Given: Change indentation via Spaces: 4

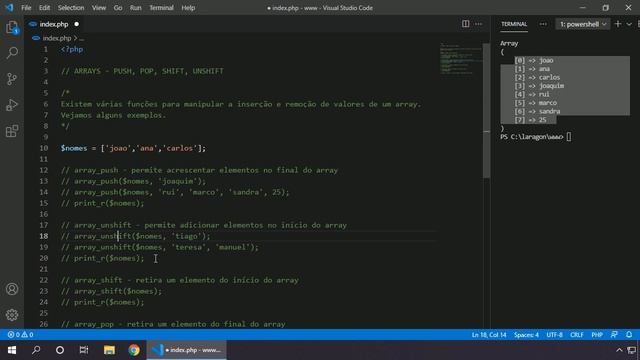Looking at the screenshot, I should [526, 335].
